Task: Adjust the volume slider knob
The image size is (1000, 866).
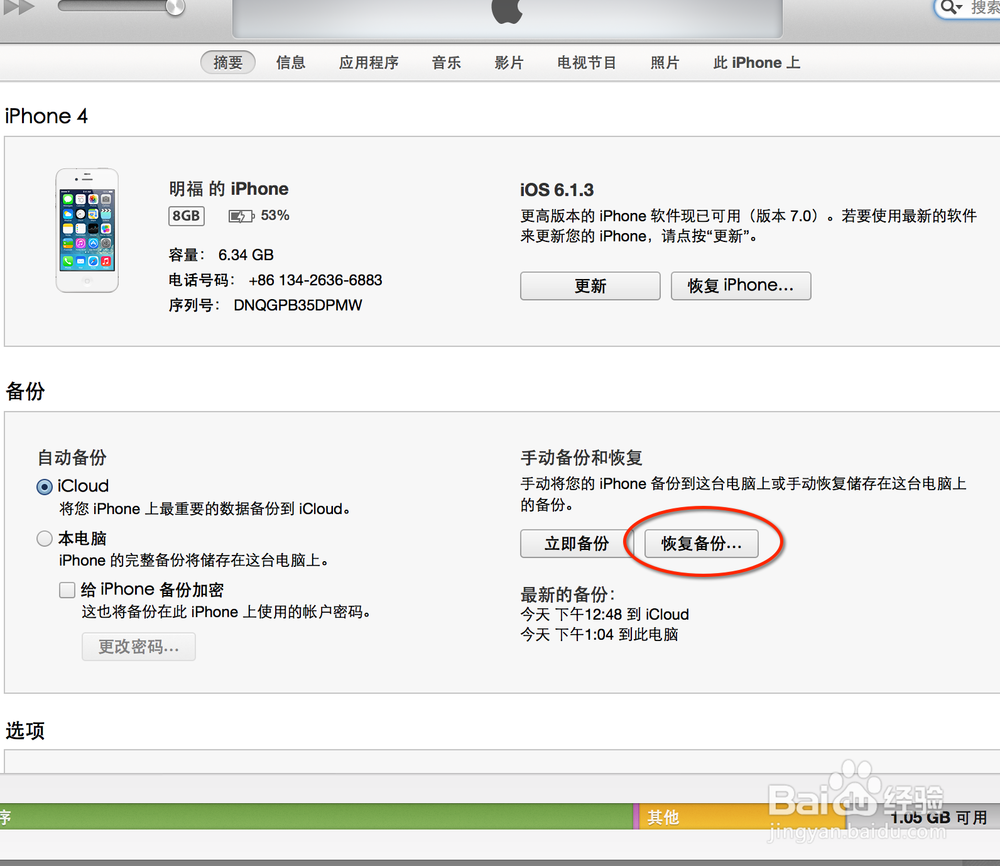Action: coord(175,7)
